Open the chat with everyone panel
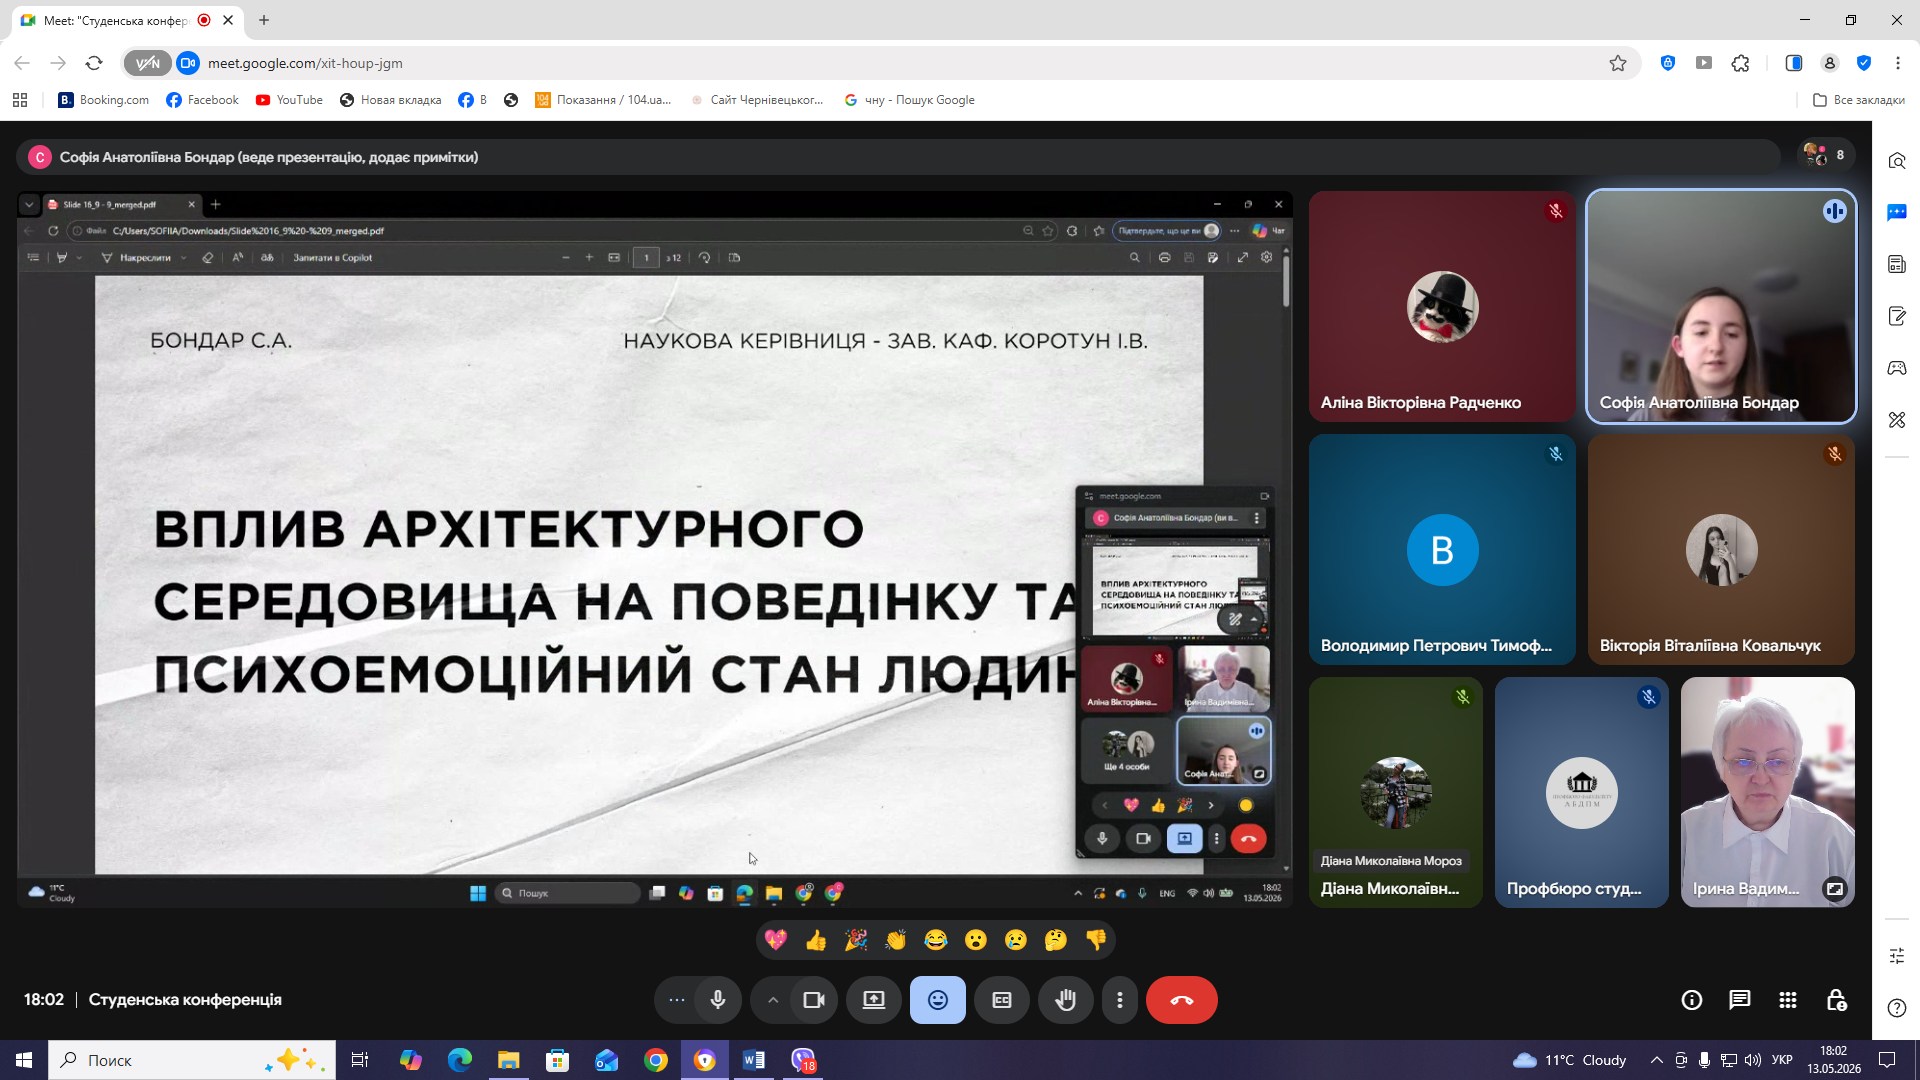The image size is (1920, 1080). point(1739,1000)
